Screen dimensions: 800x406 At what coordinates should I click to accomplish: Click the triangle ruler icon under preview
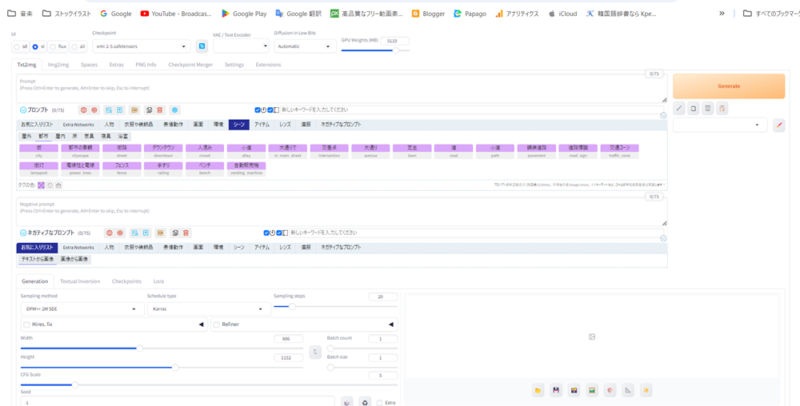628,390
